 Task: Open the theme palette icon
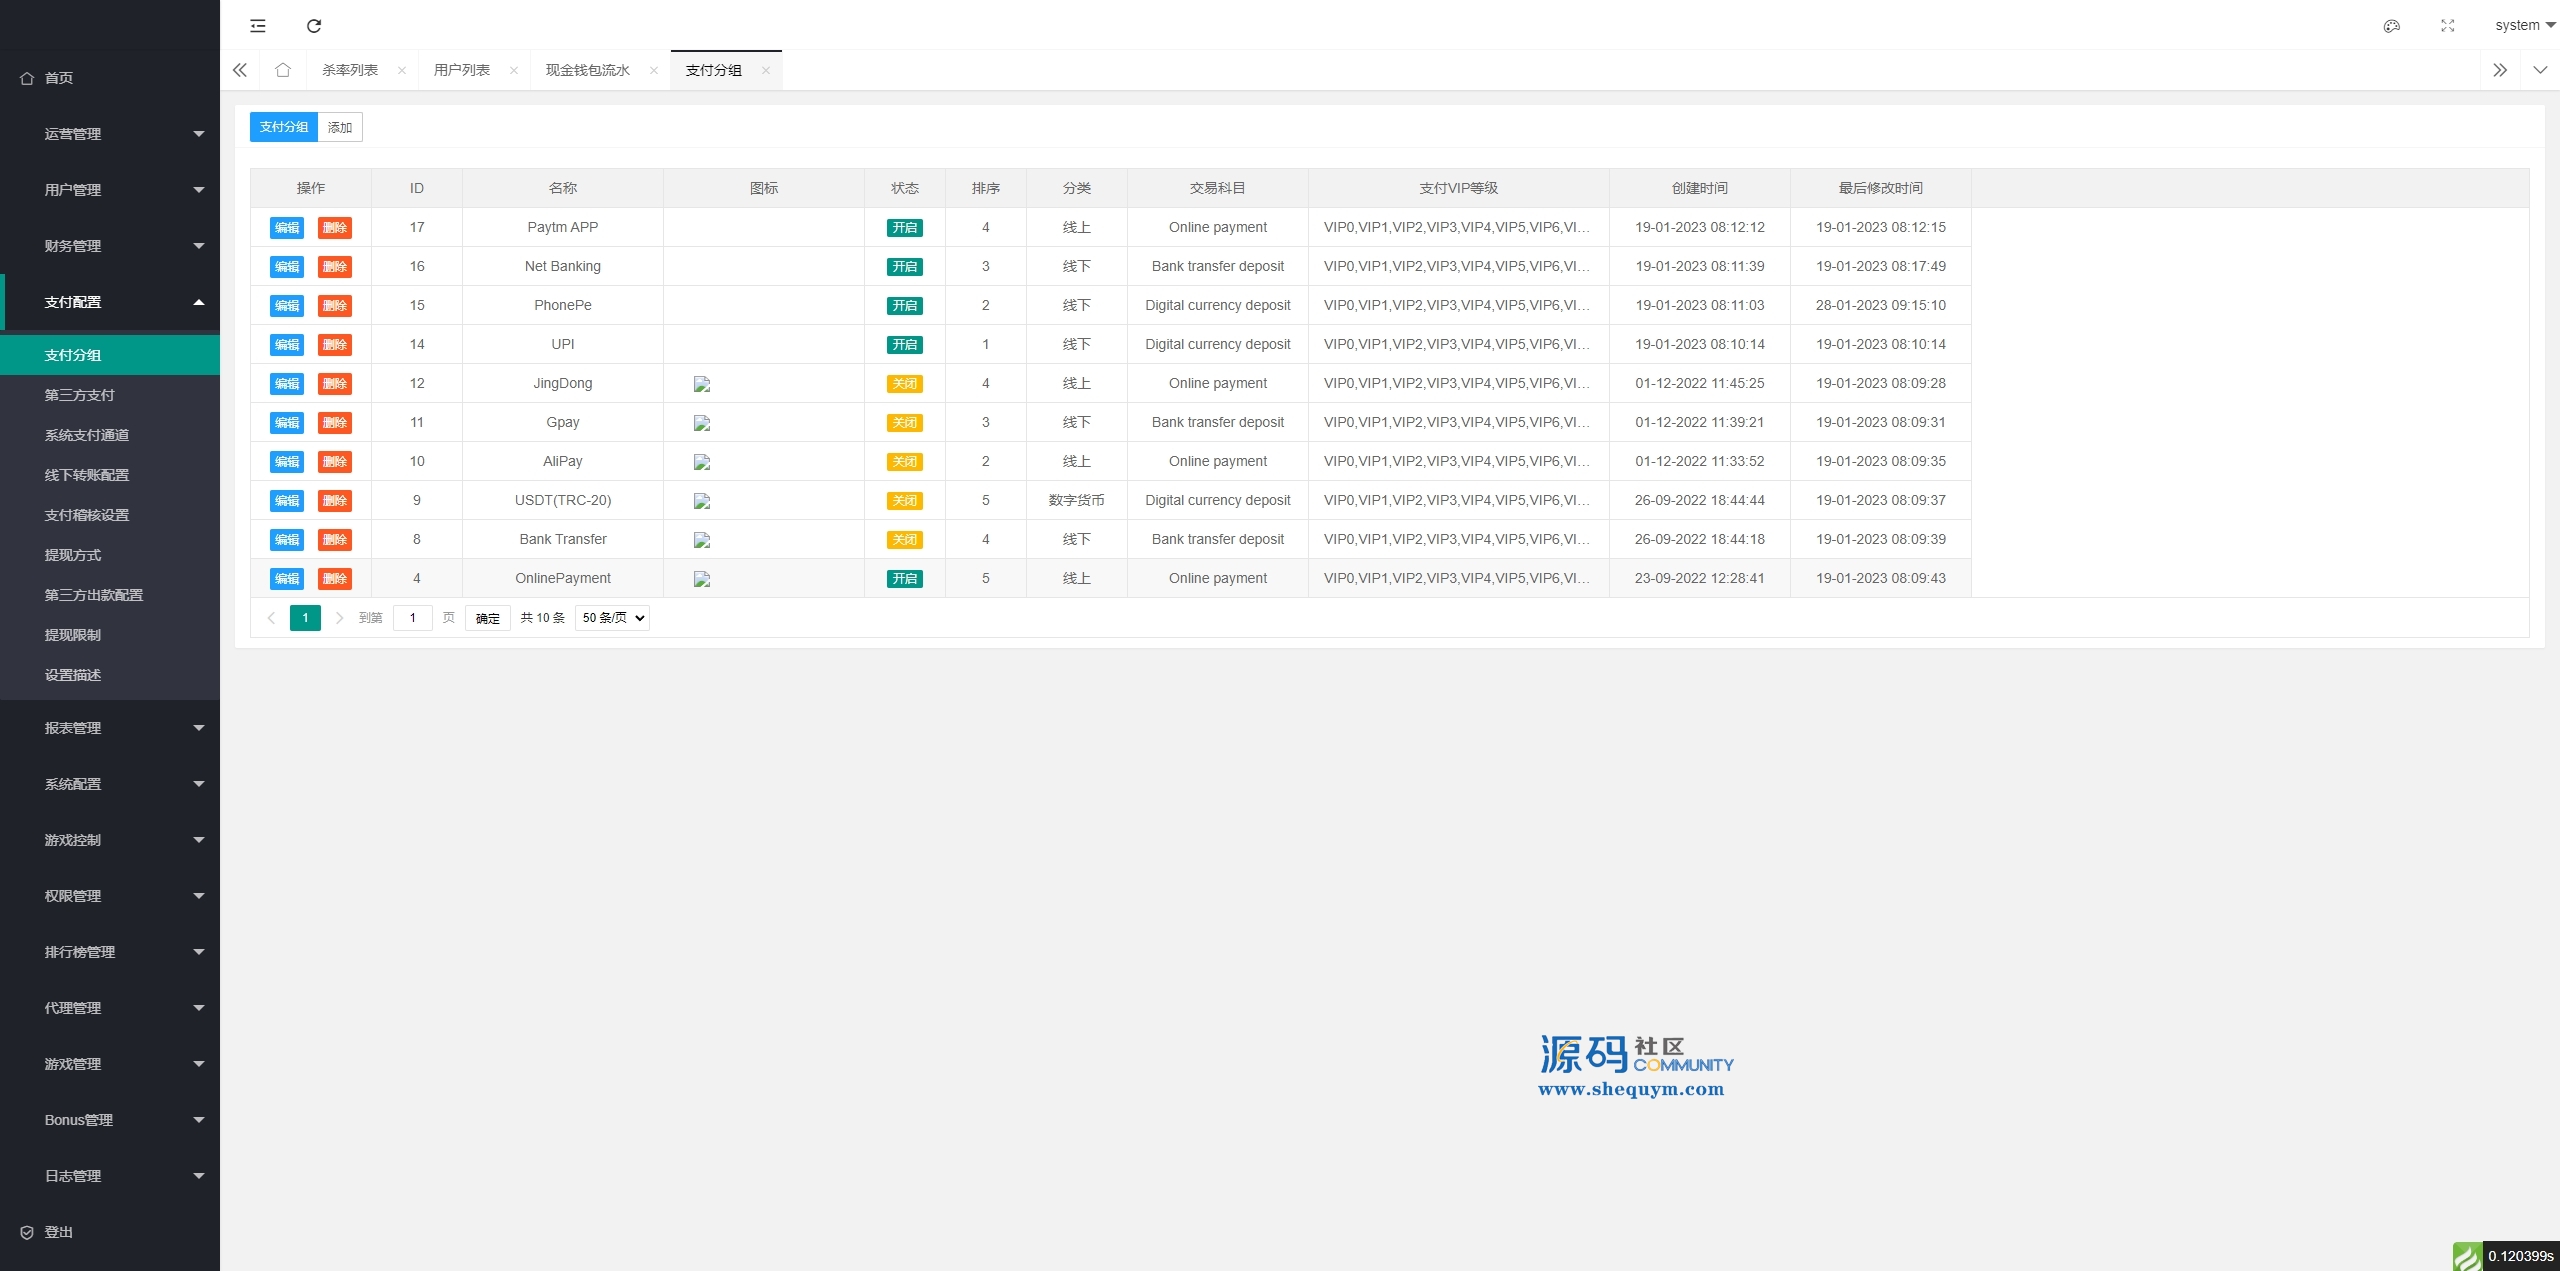click(x=2391, y=26)
